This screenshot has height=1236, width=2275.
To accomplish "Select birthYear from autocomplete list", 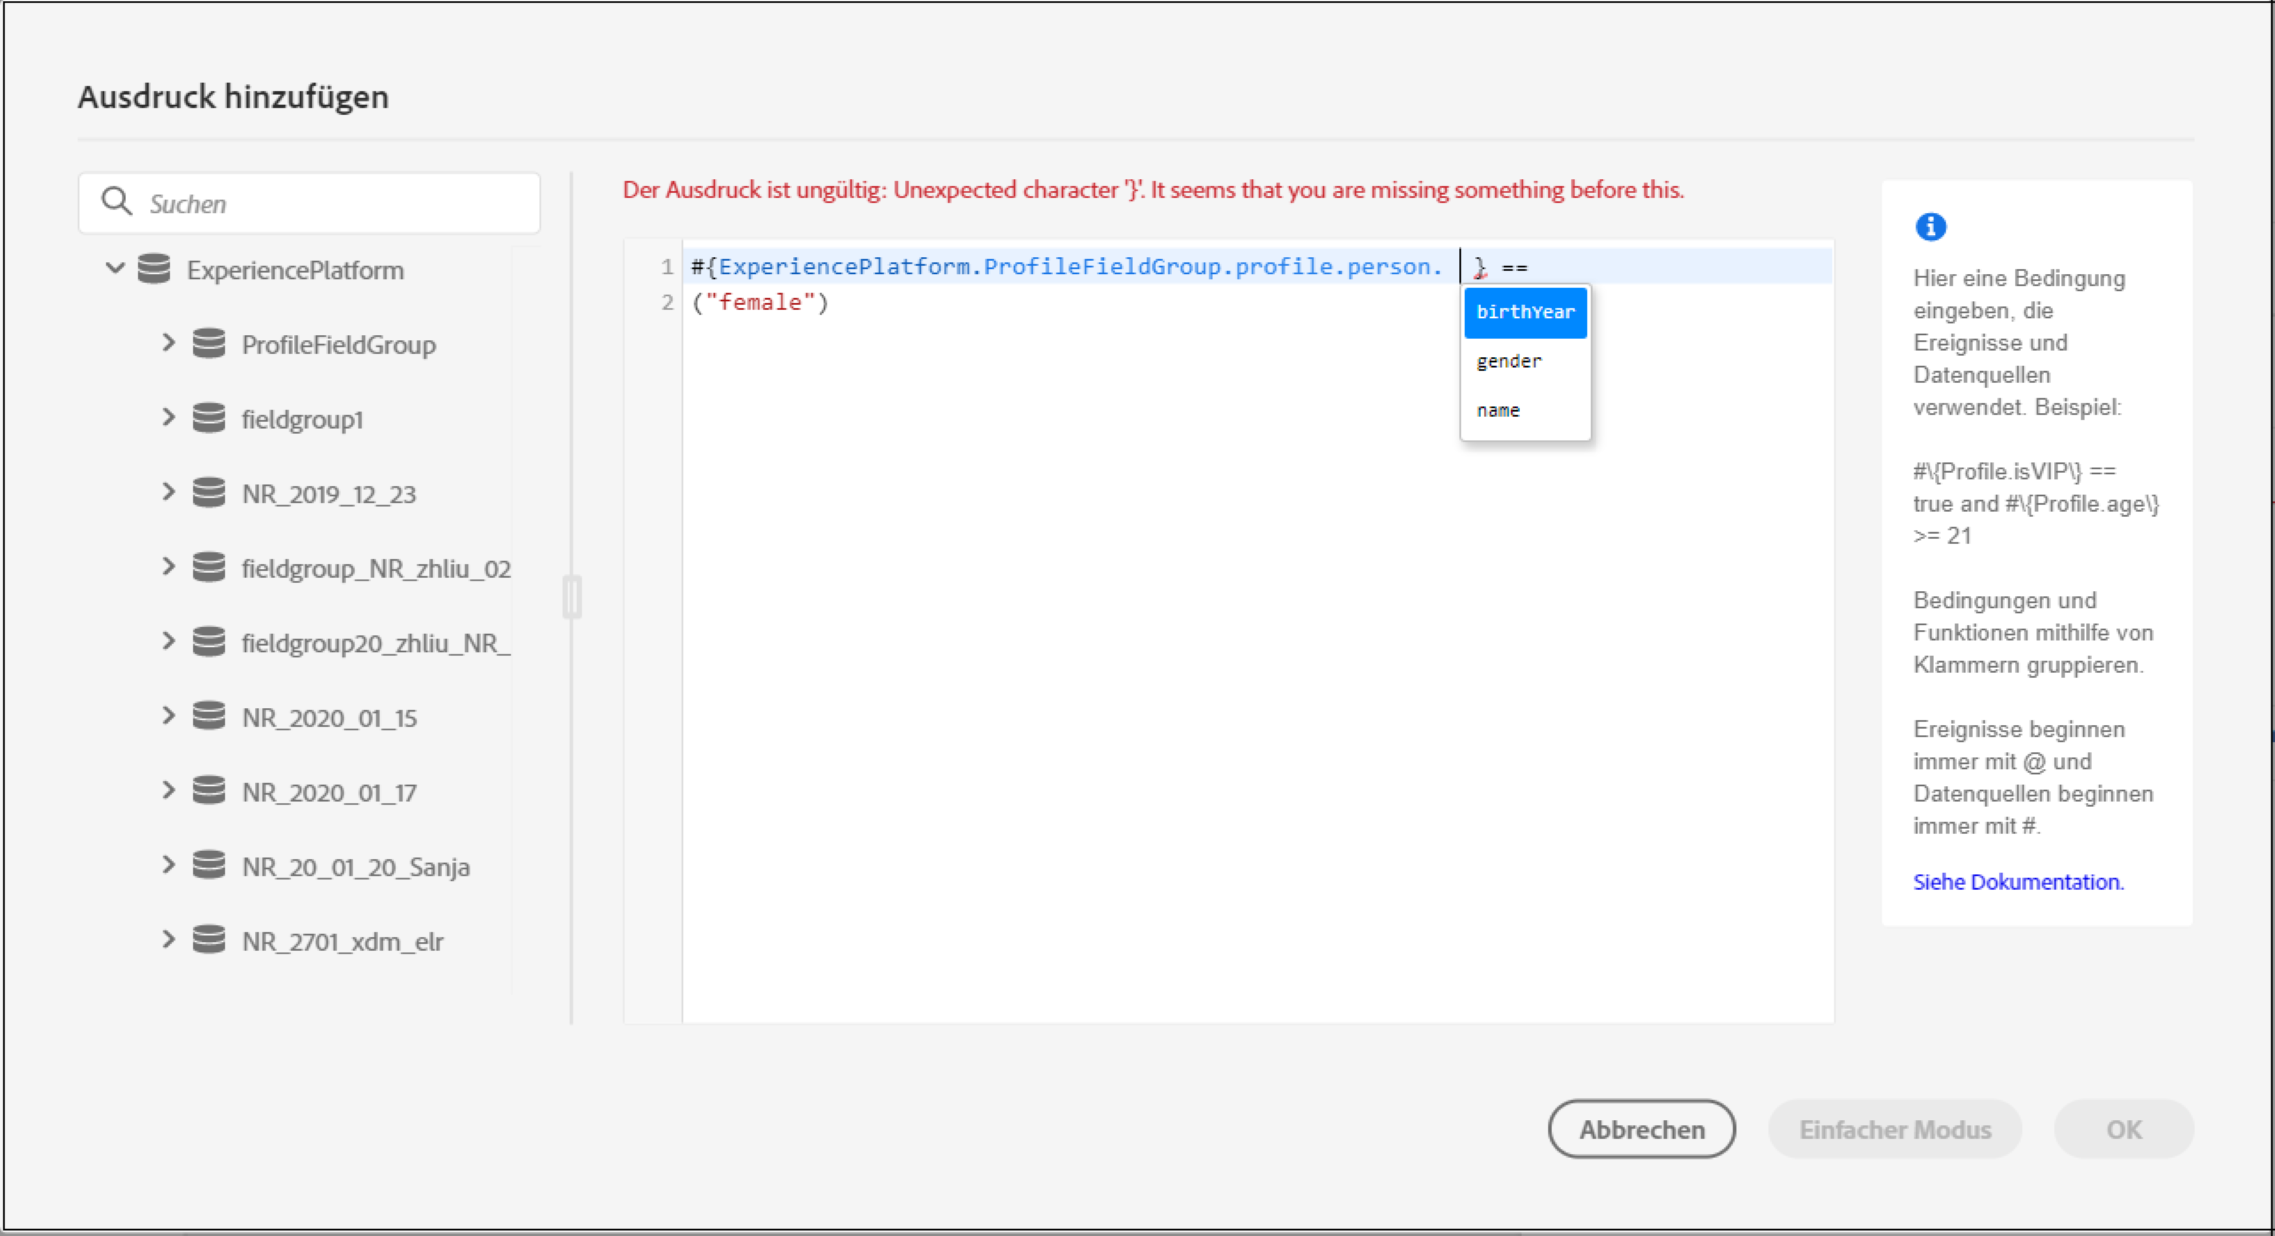I will 1525,312.
